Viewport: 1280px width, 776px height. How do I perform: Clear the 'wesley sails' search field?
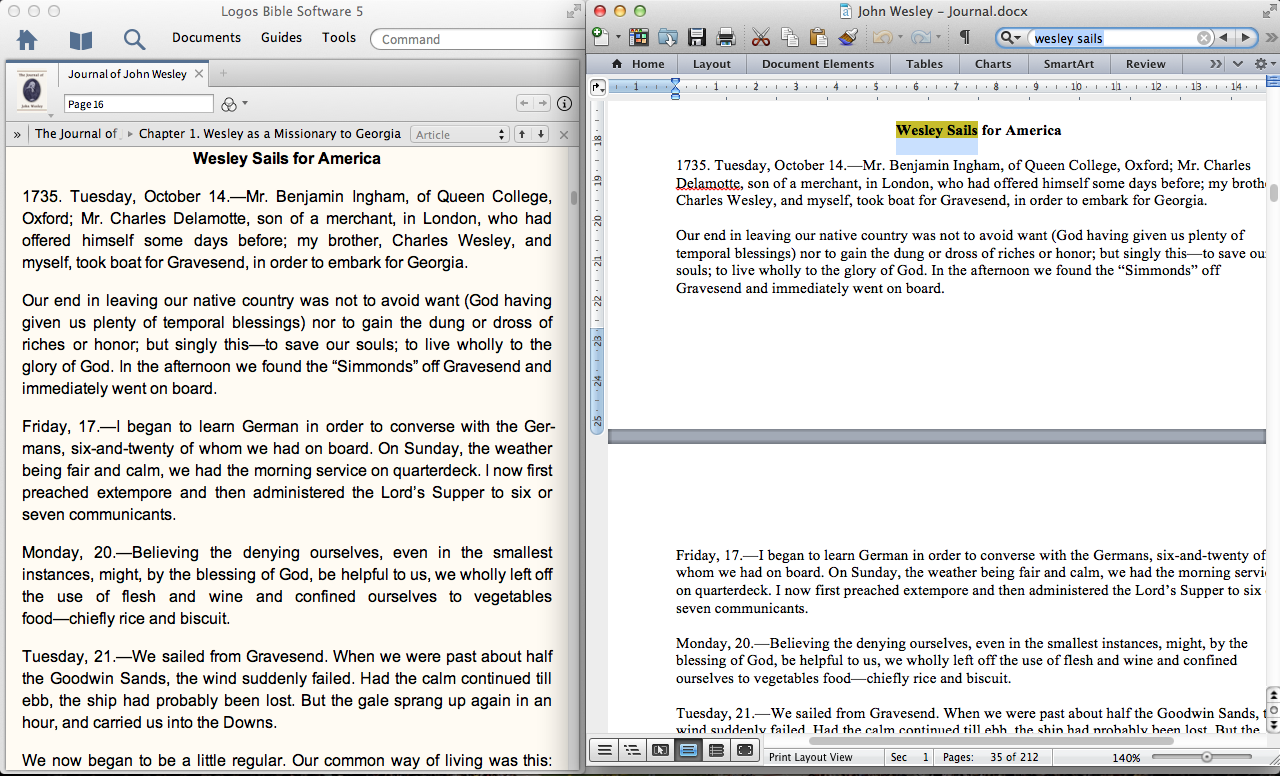pos(1204,38)
